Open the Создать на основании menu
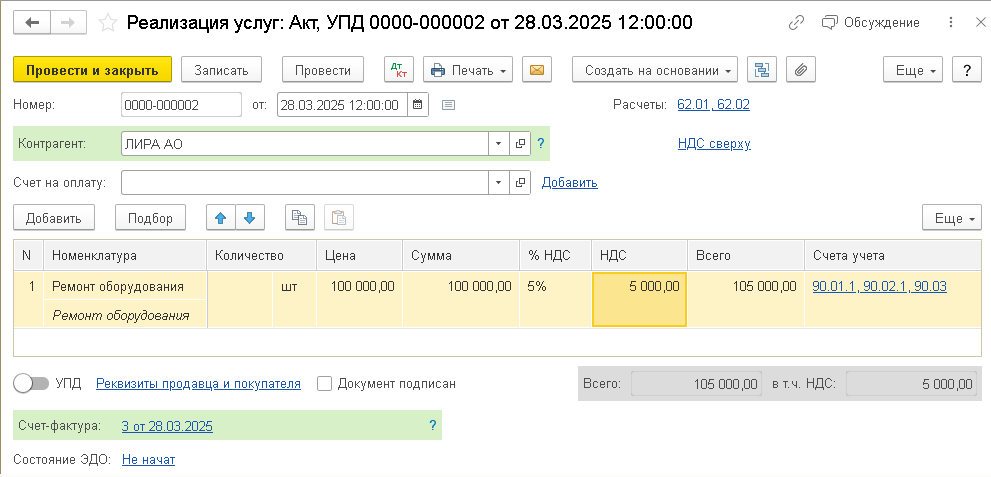This screenshot has width=991, height=477. click(655, 70)
